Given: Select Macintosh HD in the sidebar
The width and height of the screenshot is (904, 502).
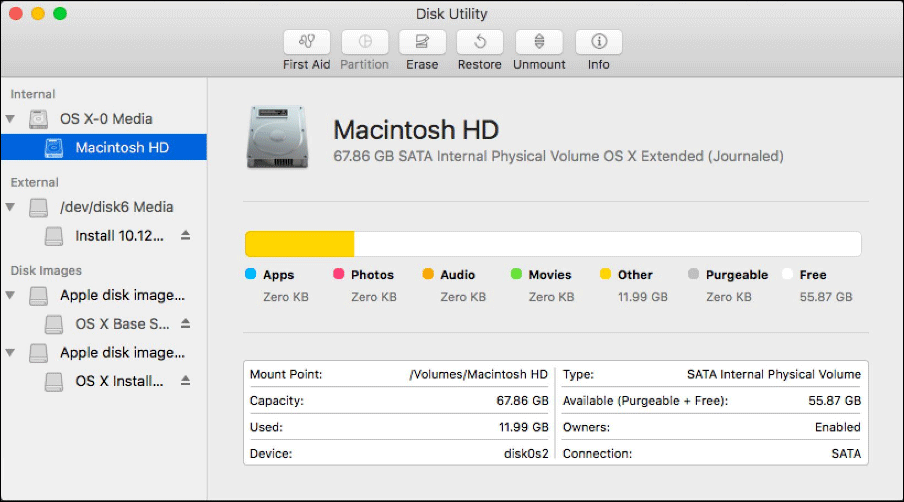Looking at the screenshot, I should tap(121, 147).
